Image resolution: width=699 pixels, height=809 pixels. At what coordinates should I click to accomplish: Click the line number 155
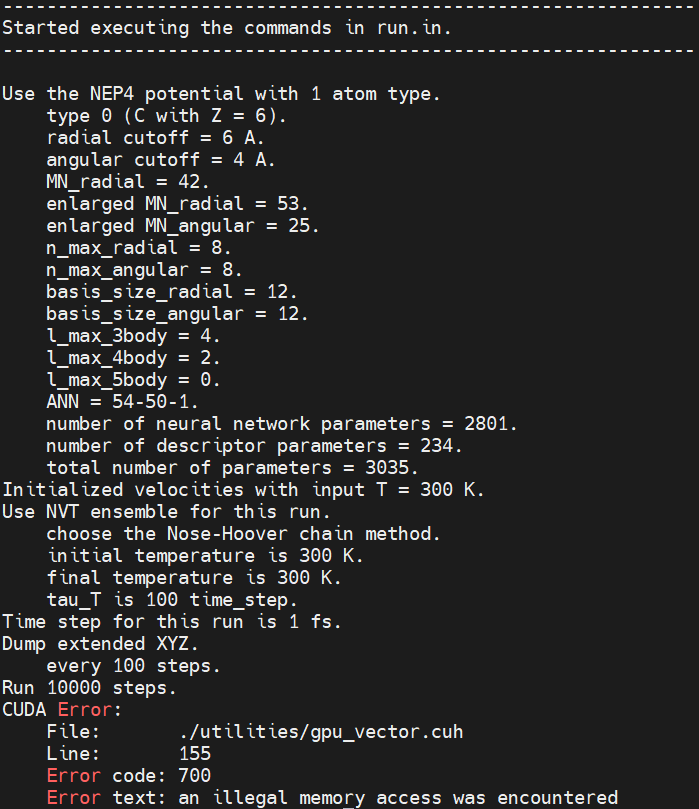pos(195,754)
